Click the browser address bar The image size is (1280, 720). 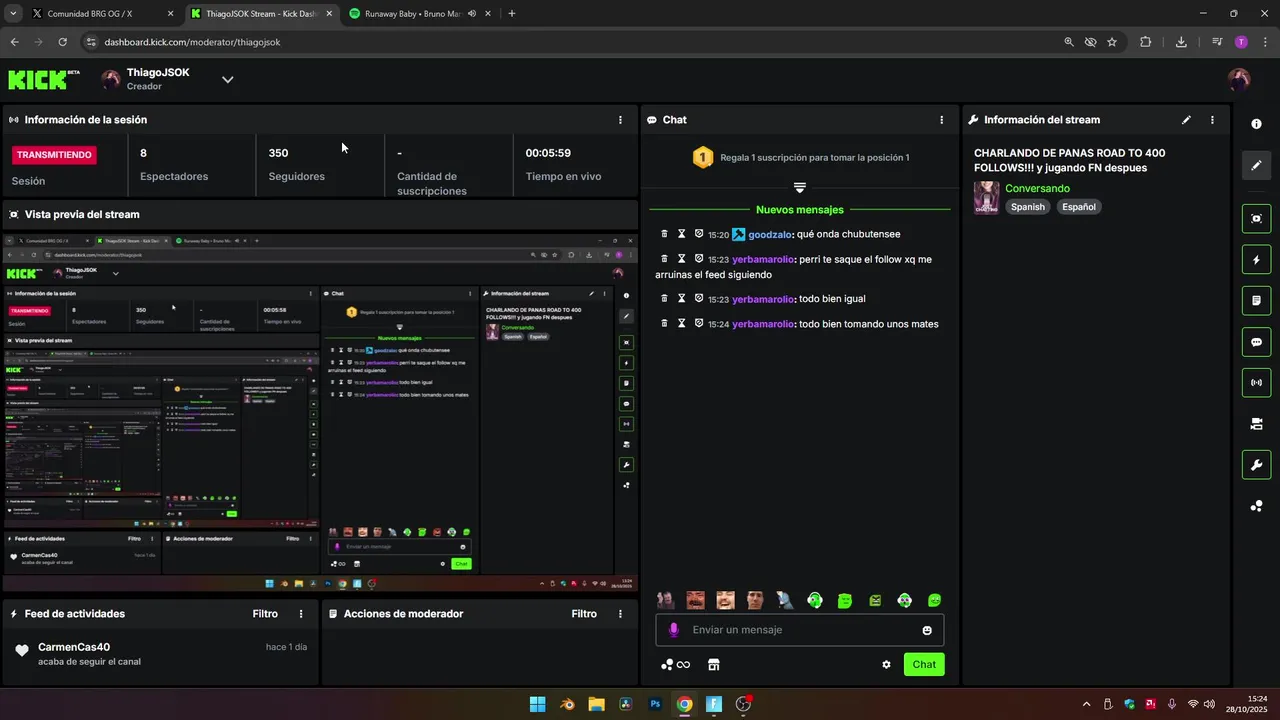(x=570, y=42)
